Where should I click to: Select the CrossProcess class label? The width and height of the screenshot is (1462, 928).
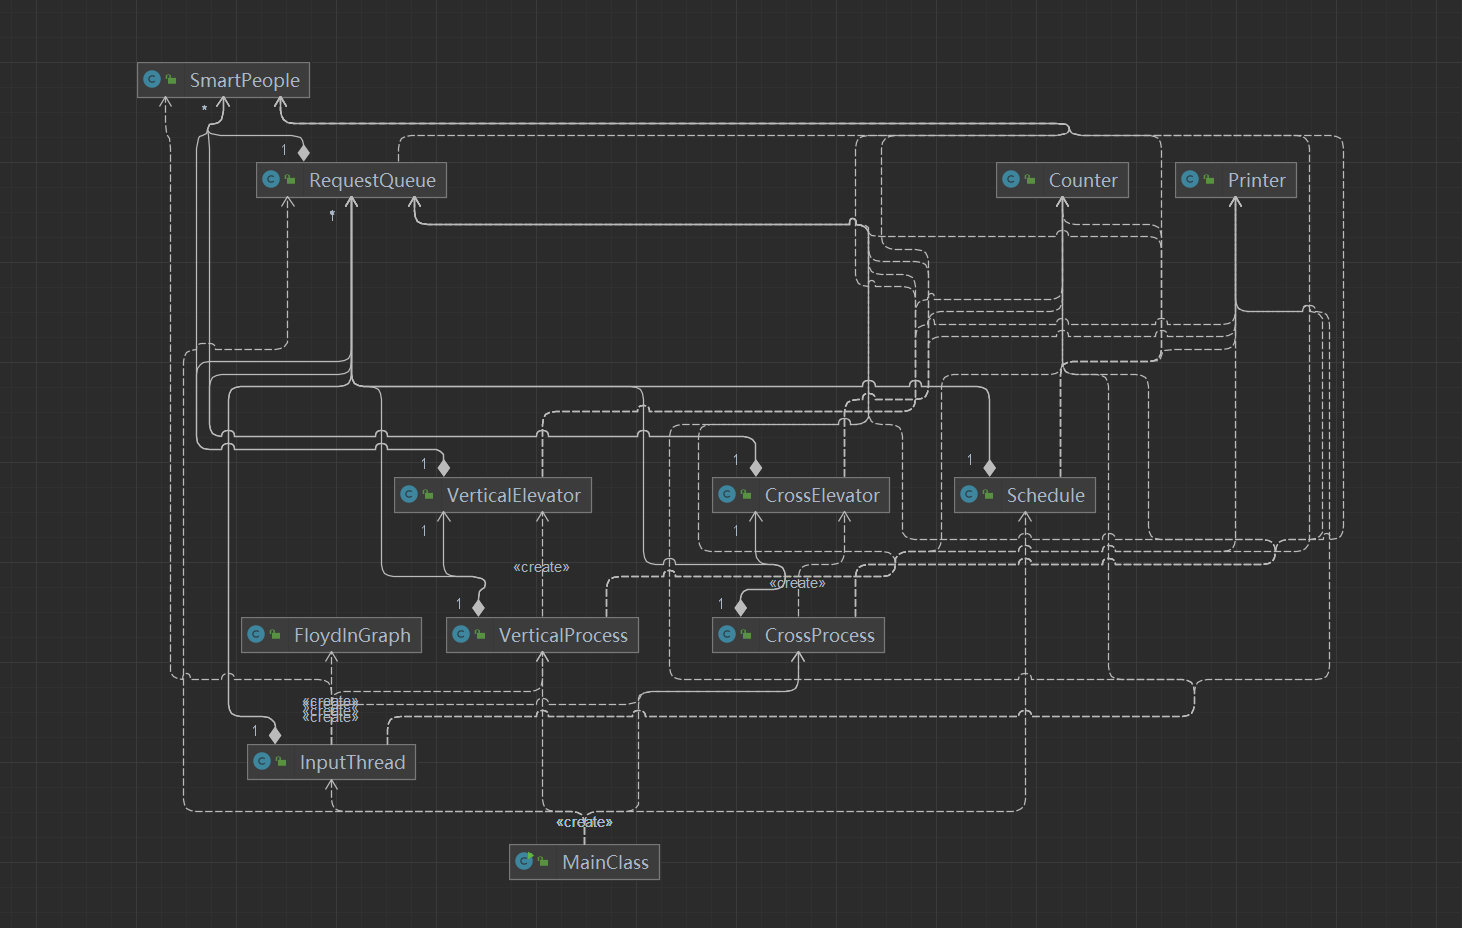tap(820, 635)
